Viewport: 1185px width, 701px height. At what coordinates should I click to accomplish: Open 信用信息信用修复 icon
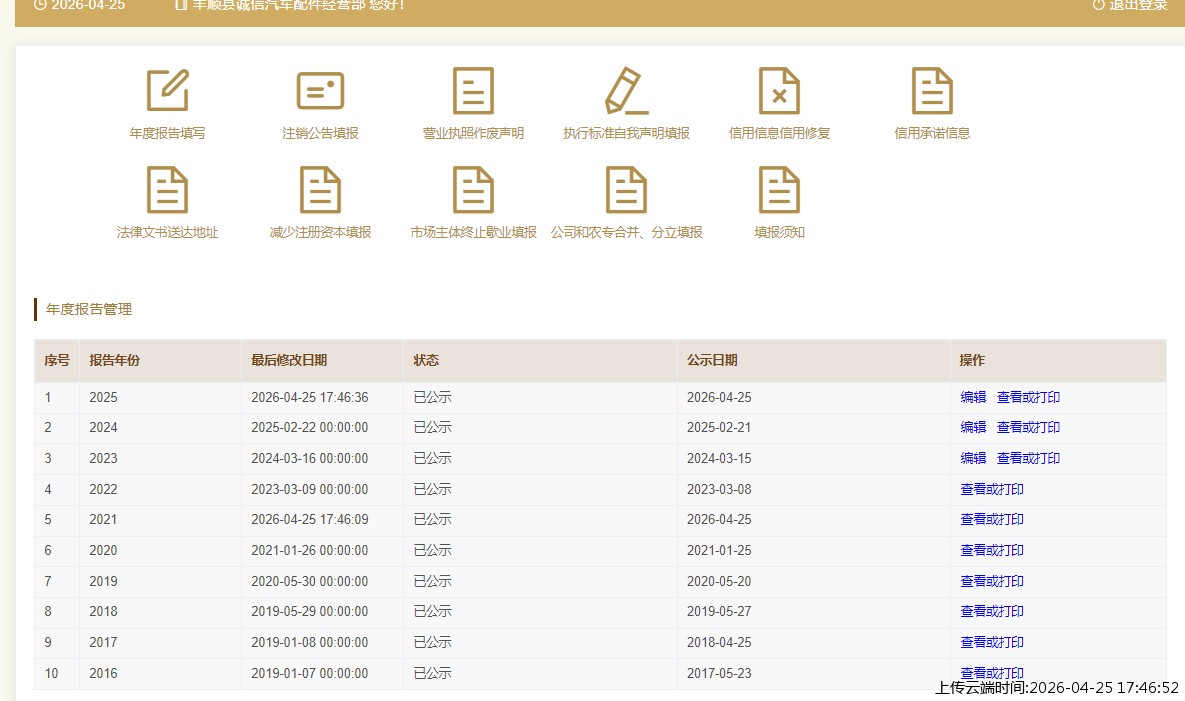[779, 92]
